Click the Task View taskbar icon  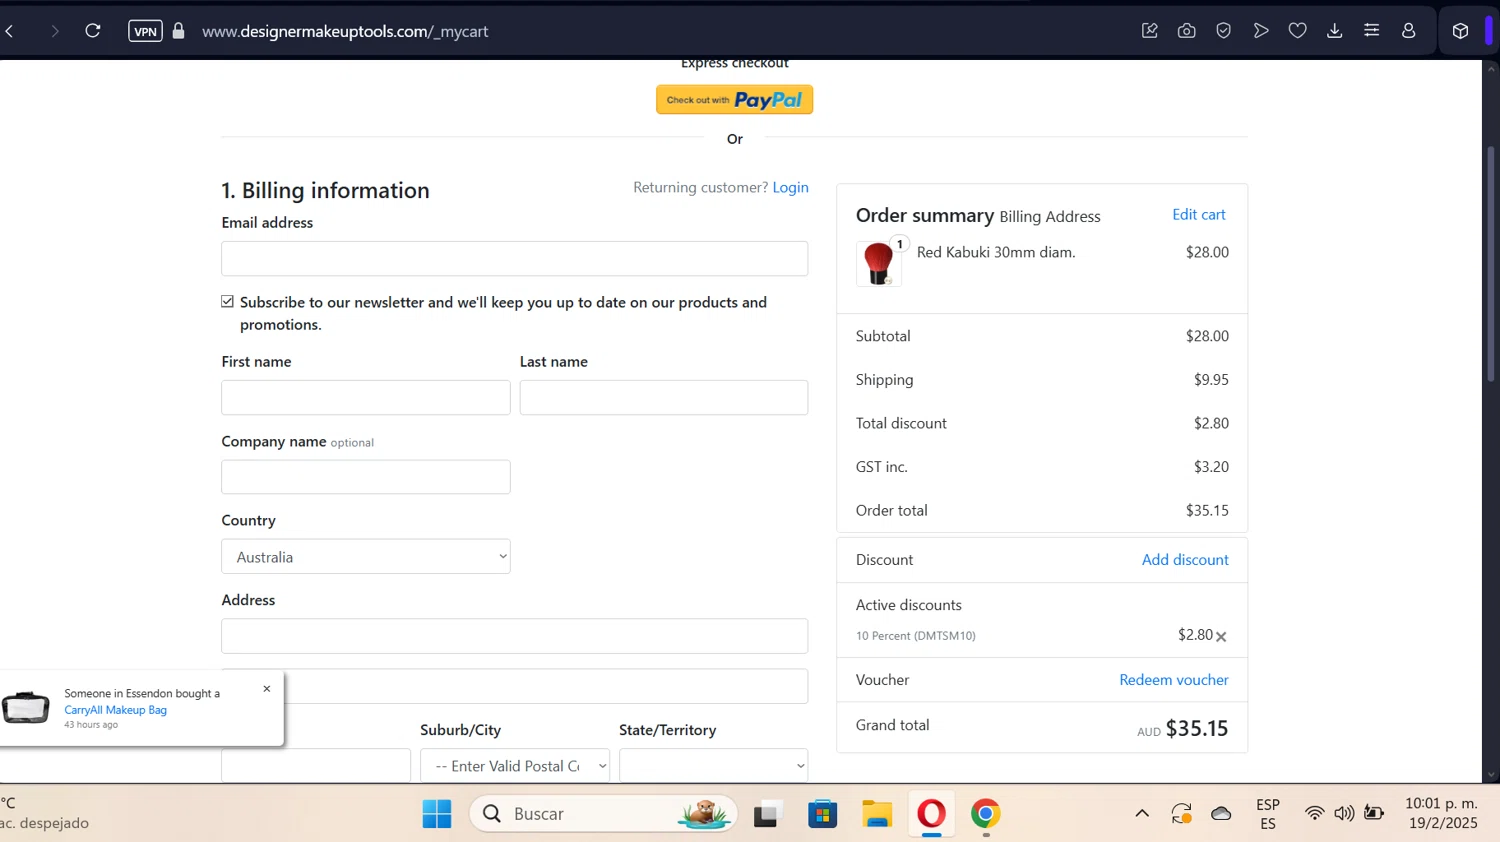[766, 814]
